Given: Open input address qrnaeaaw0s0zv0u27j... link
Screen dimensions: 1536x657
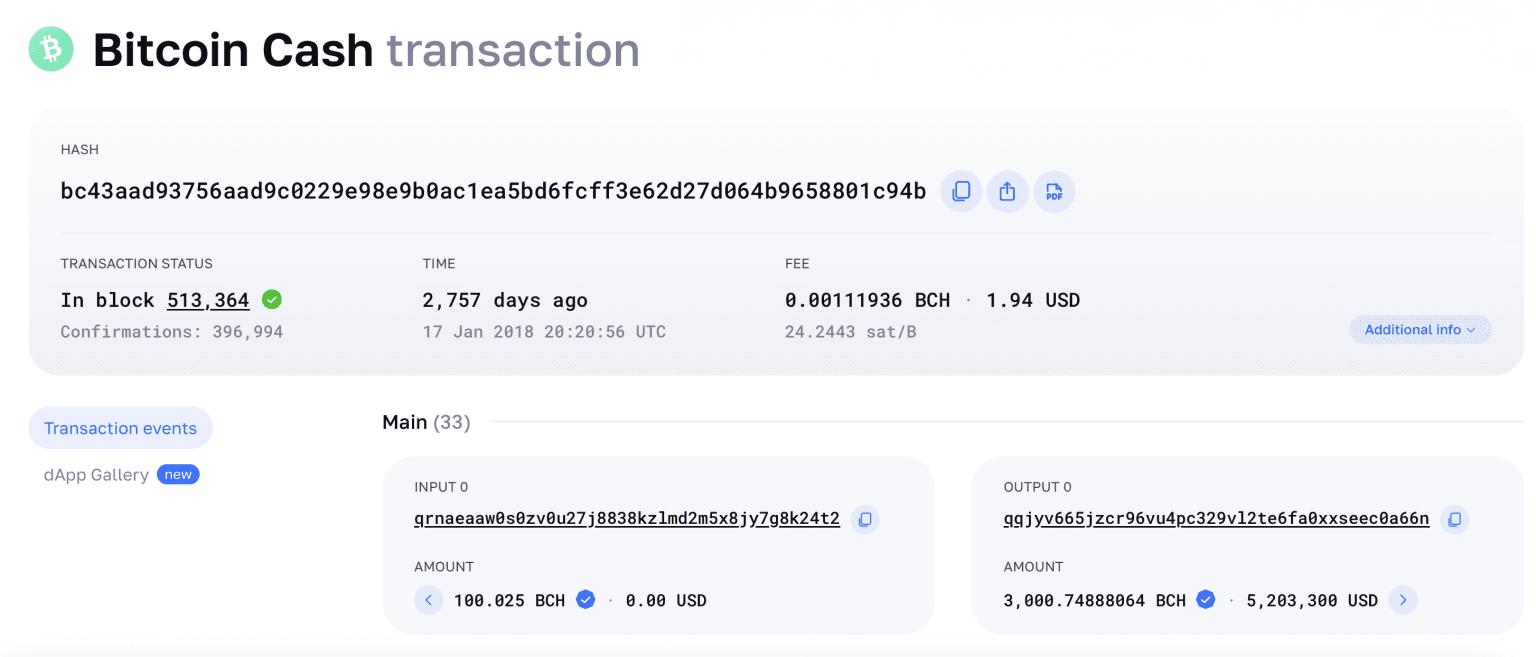Looking at the screenshot, I should click(x=627, y=519).
